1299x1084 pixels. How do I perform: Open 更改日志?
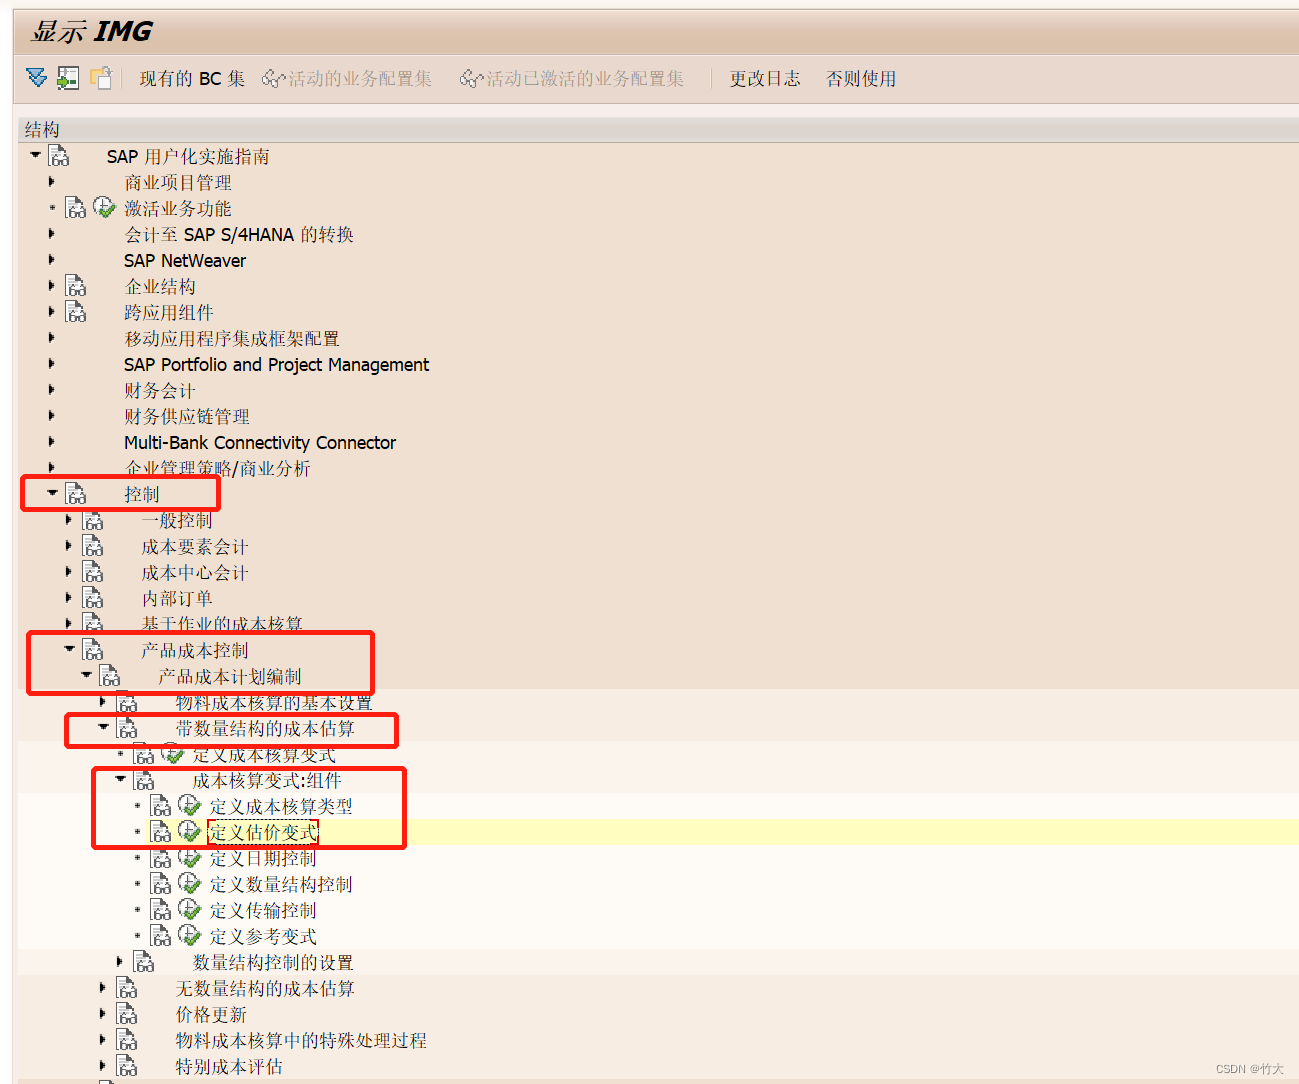pos(765,79)
